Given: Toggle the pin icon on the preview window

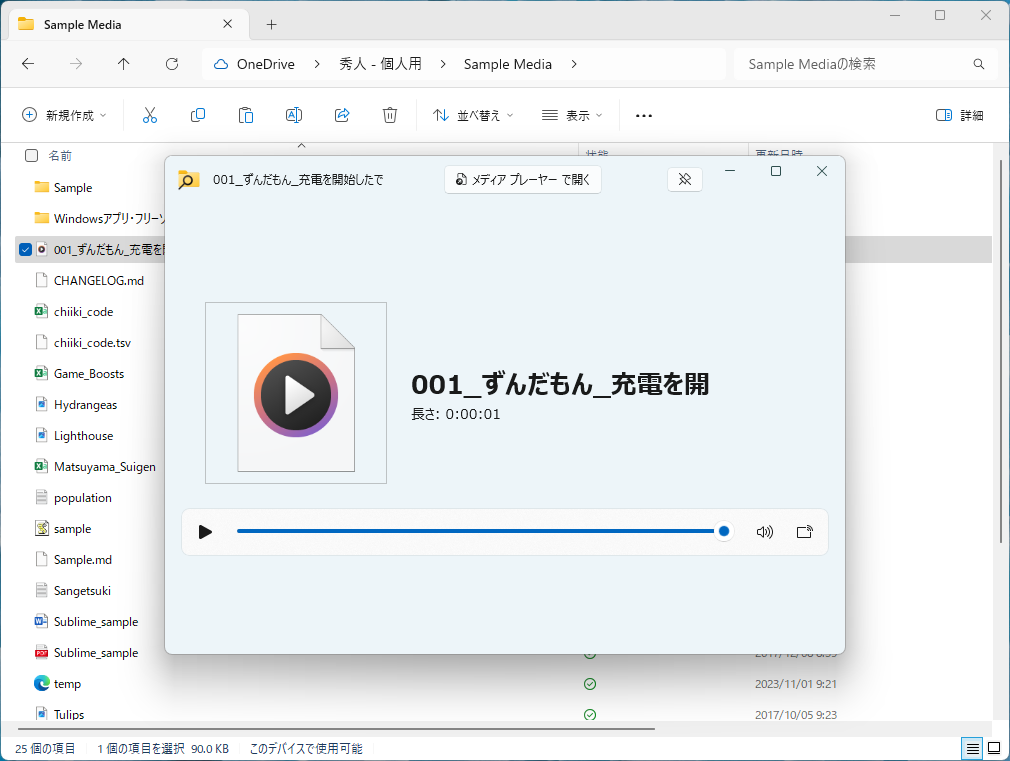Looking at the screenshot, I should (x=685, y=179).
